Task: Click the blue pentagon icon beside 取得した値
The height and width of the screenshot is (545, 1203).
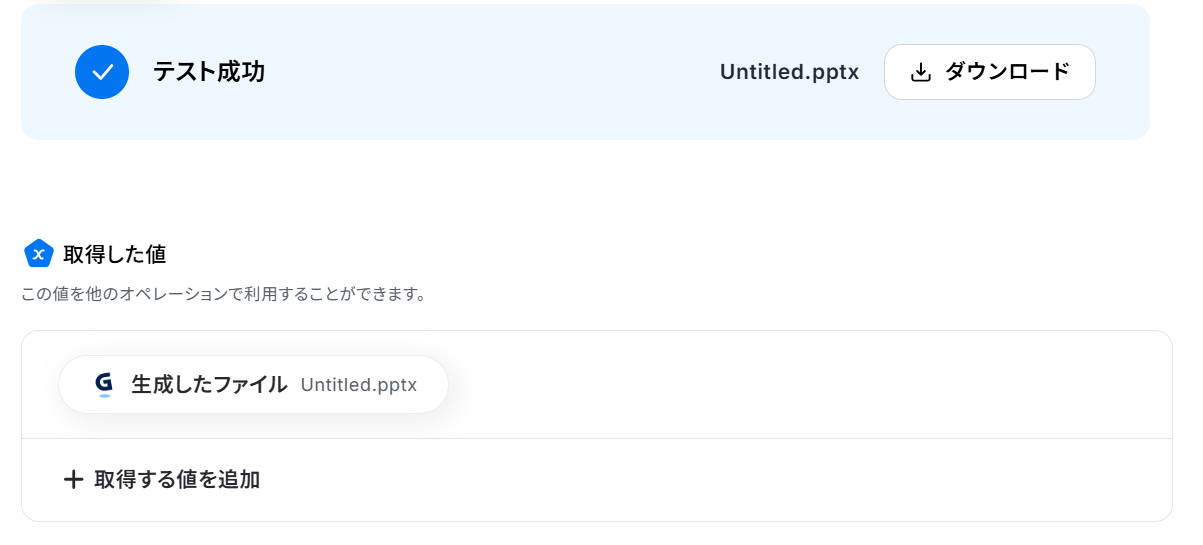Action: point(38,254)
